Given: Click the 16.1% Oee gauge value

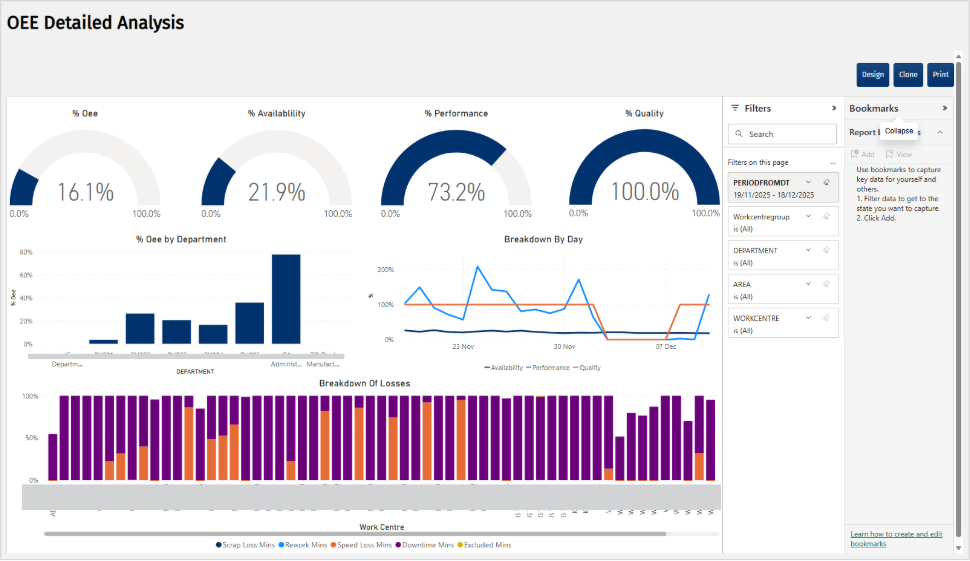Looking at the screenshot, I should point(85,192).
